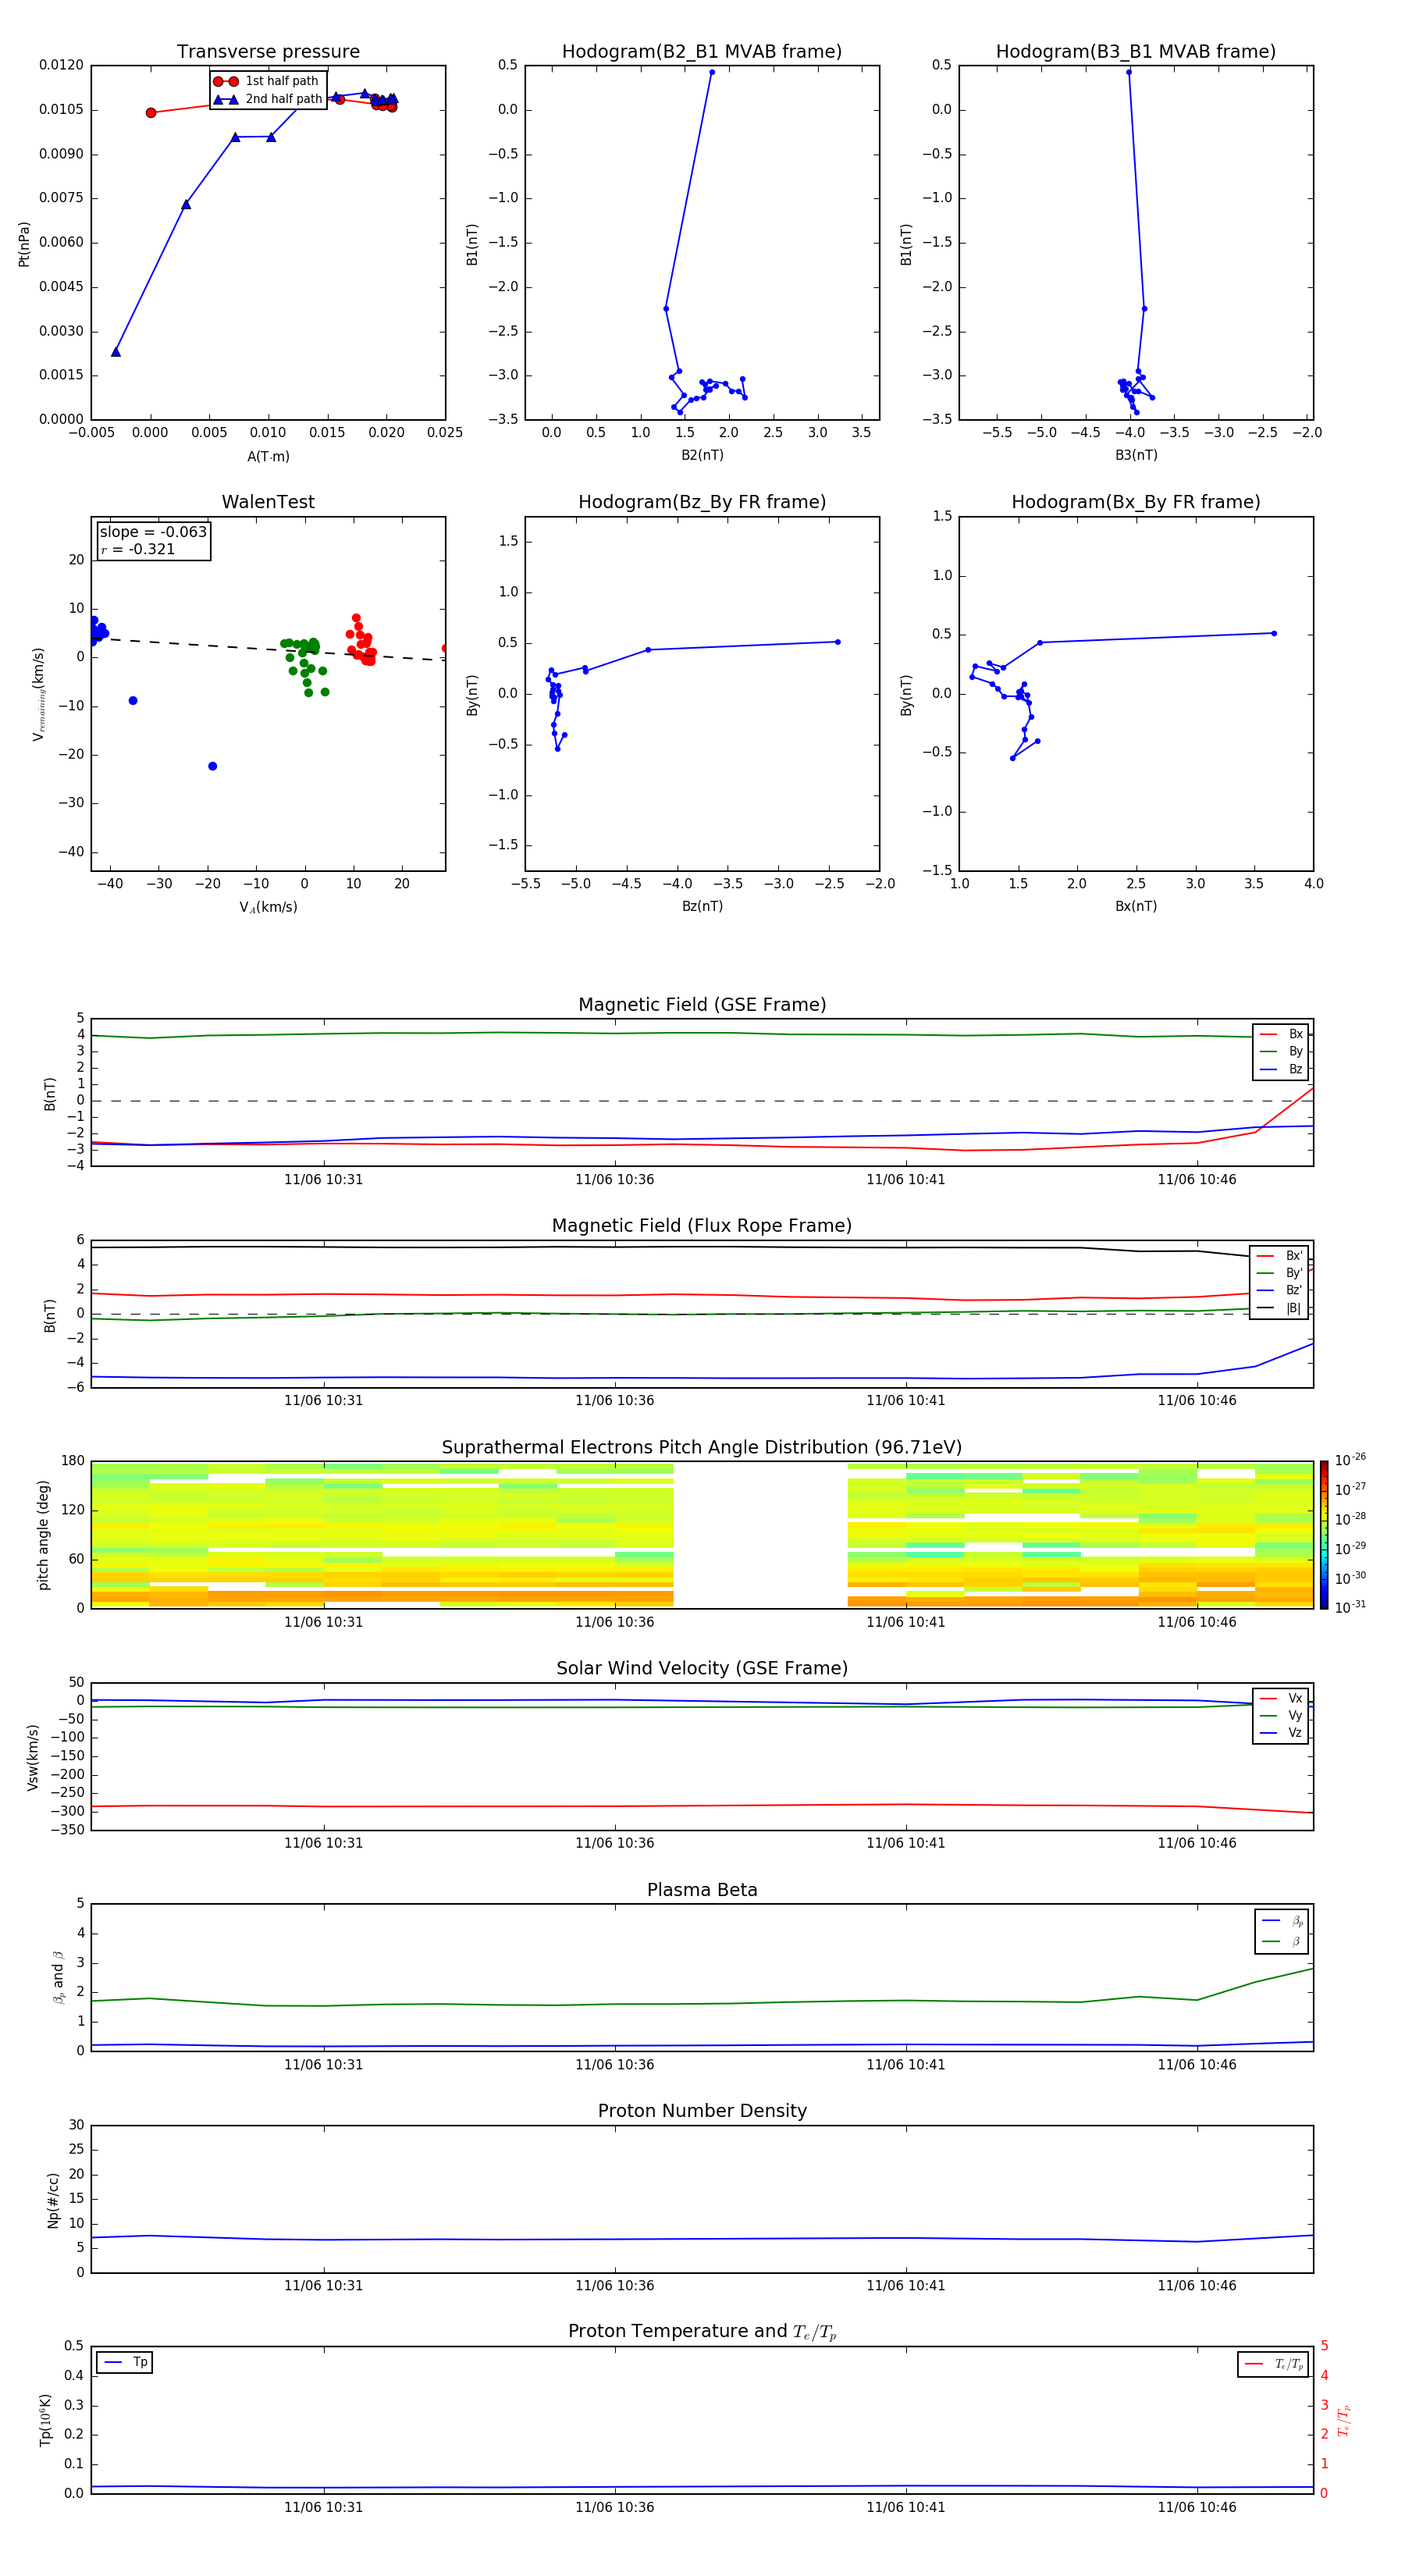The height and width of the screenshot is (2576, 1405).
Task: Click the pitch angle color bar
Action: click(1324, 1535)
